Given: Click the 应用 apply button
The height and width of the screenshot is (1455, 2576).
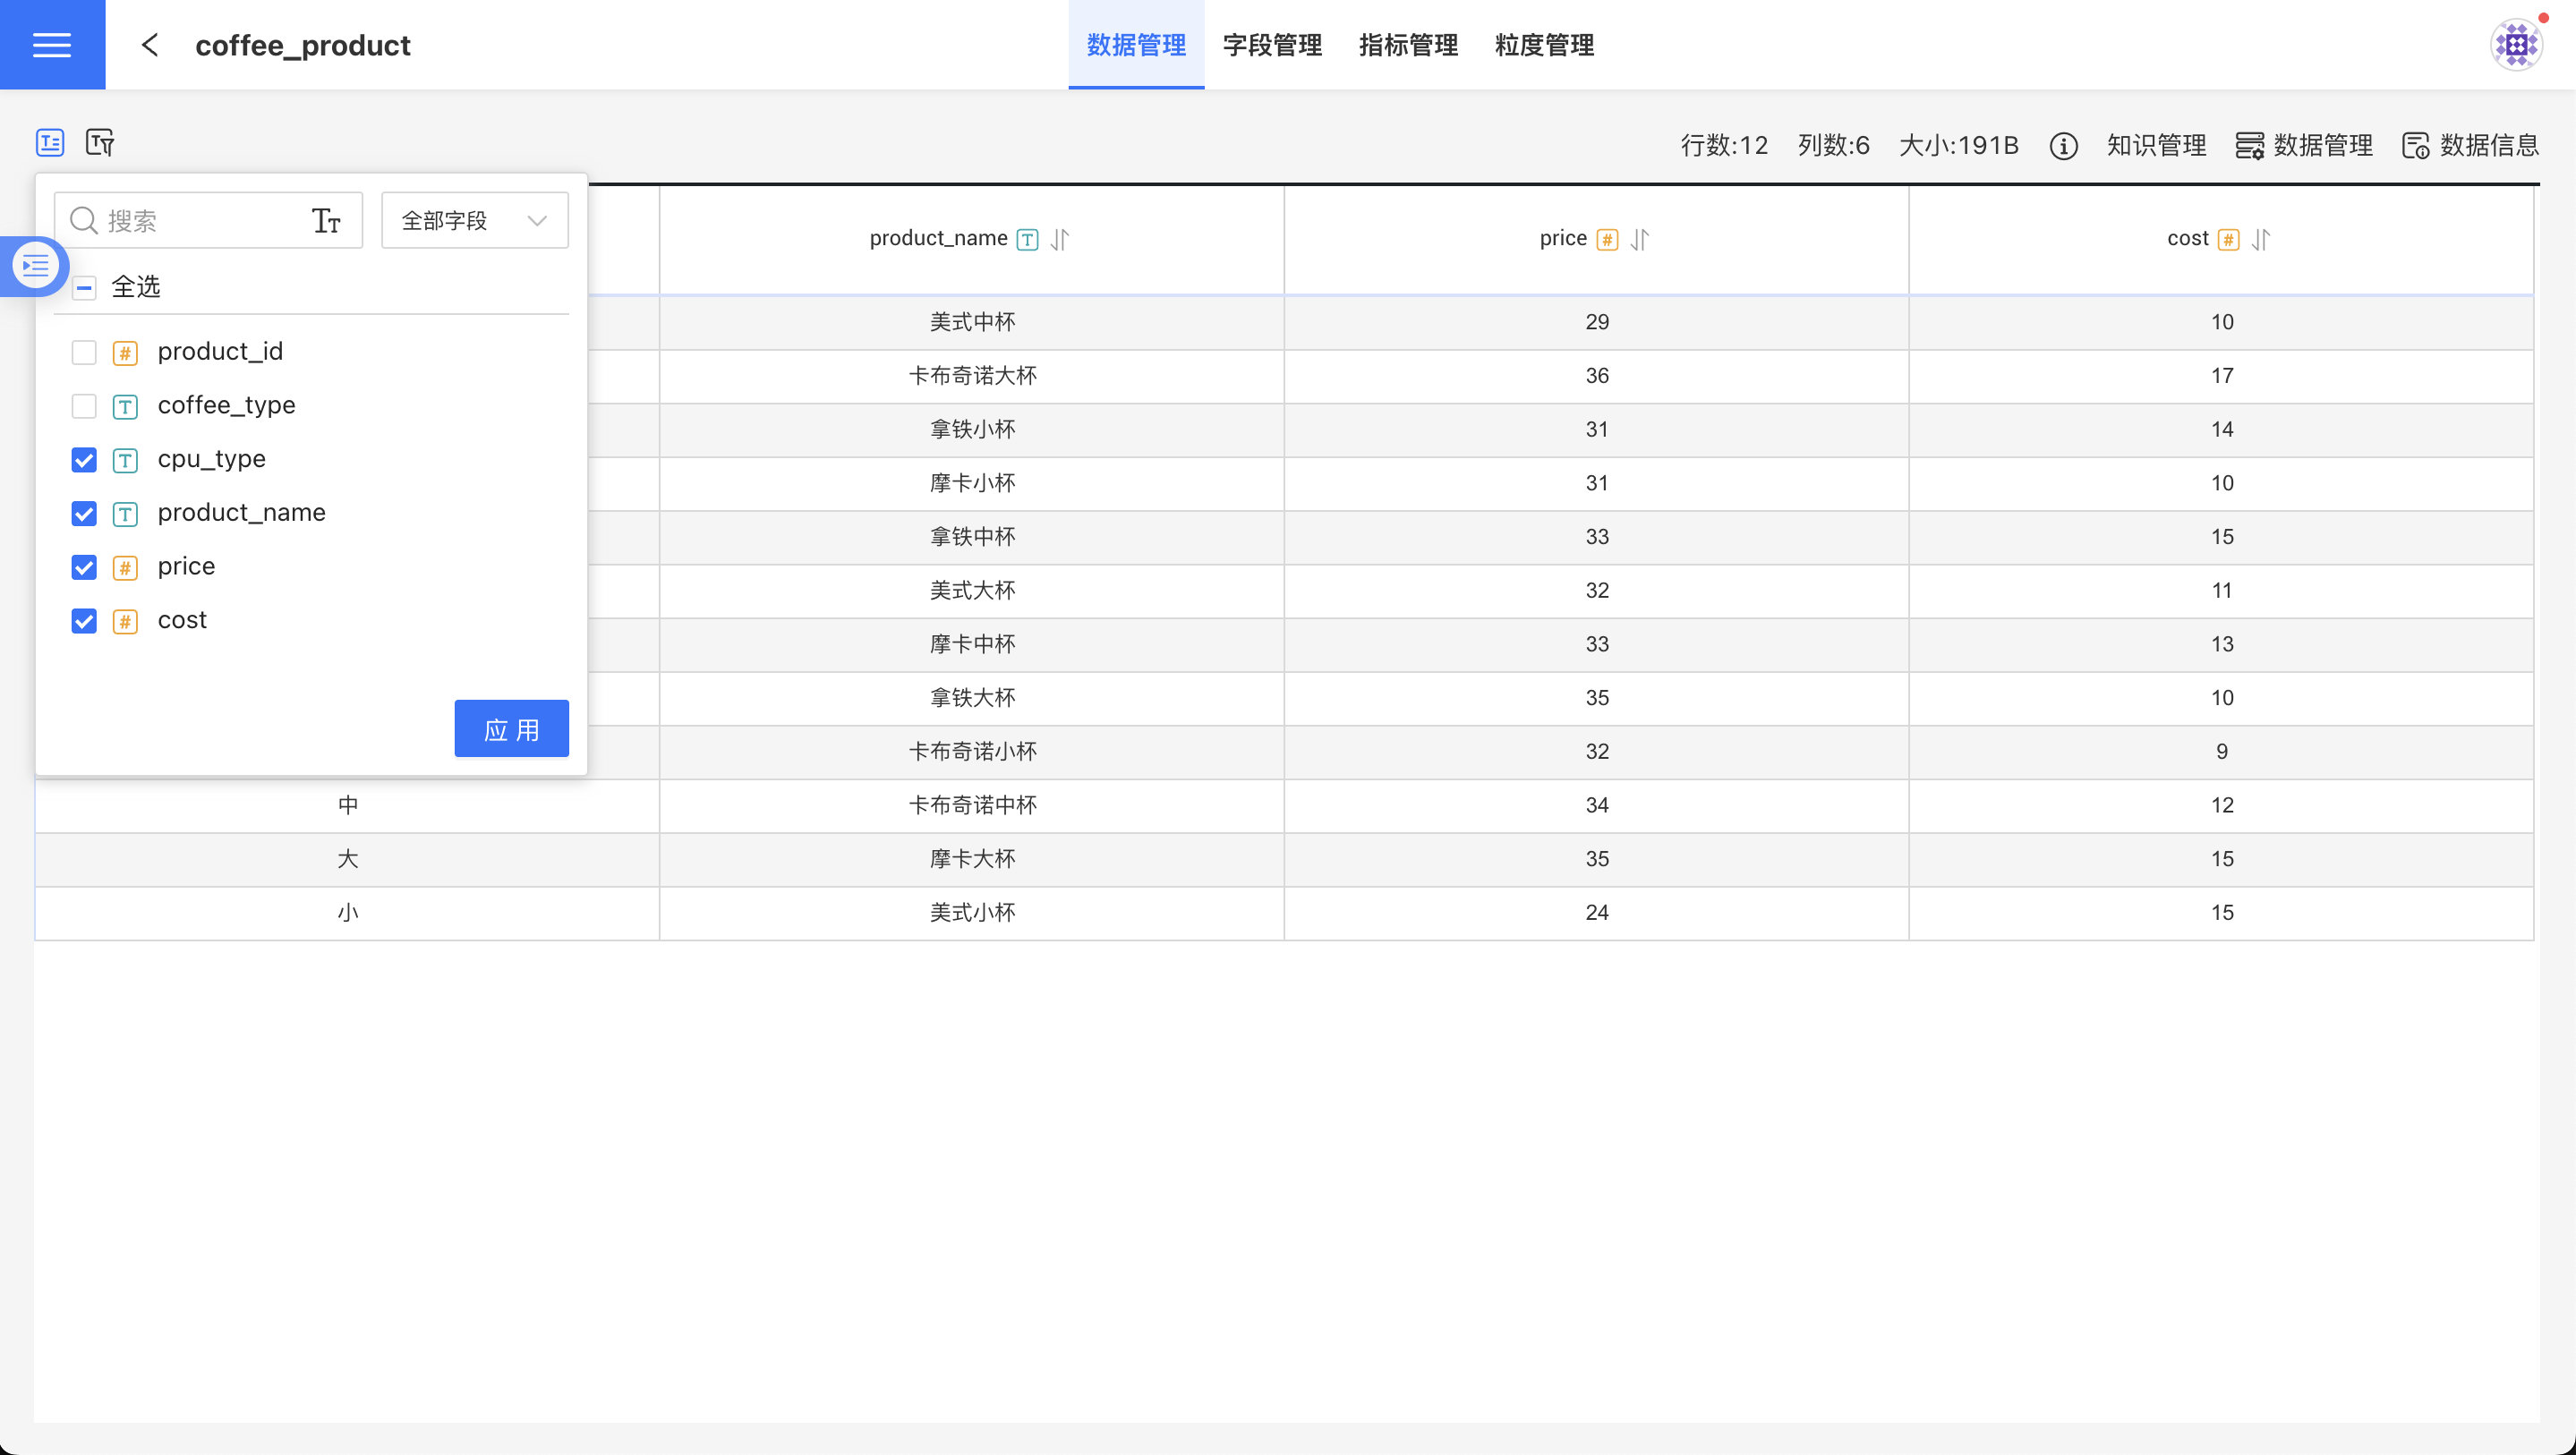Looking at the screenshot, I should (511, 729).
